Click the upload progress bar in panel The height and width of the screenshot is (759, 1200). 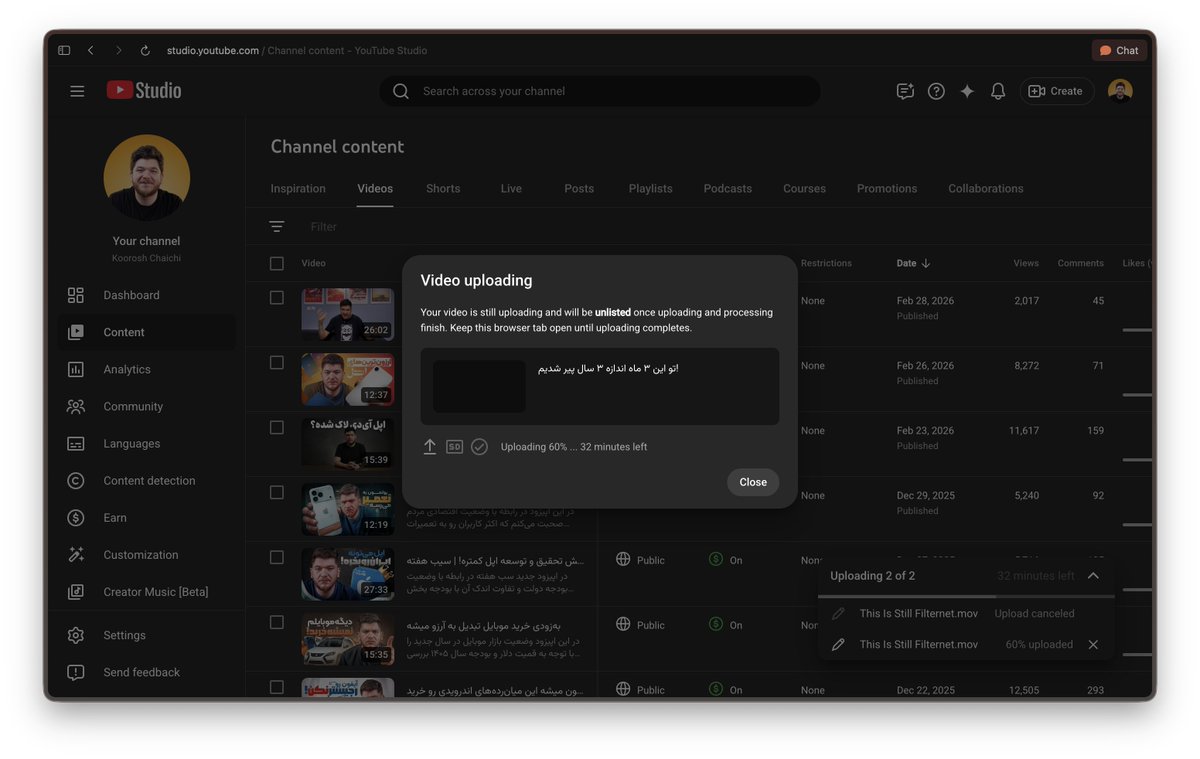(966, 597)
